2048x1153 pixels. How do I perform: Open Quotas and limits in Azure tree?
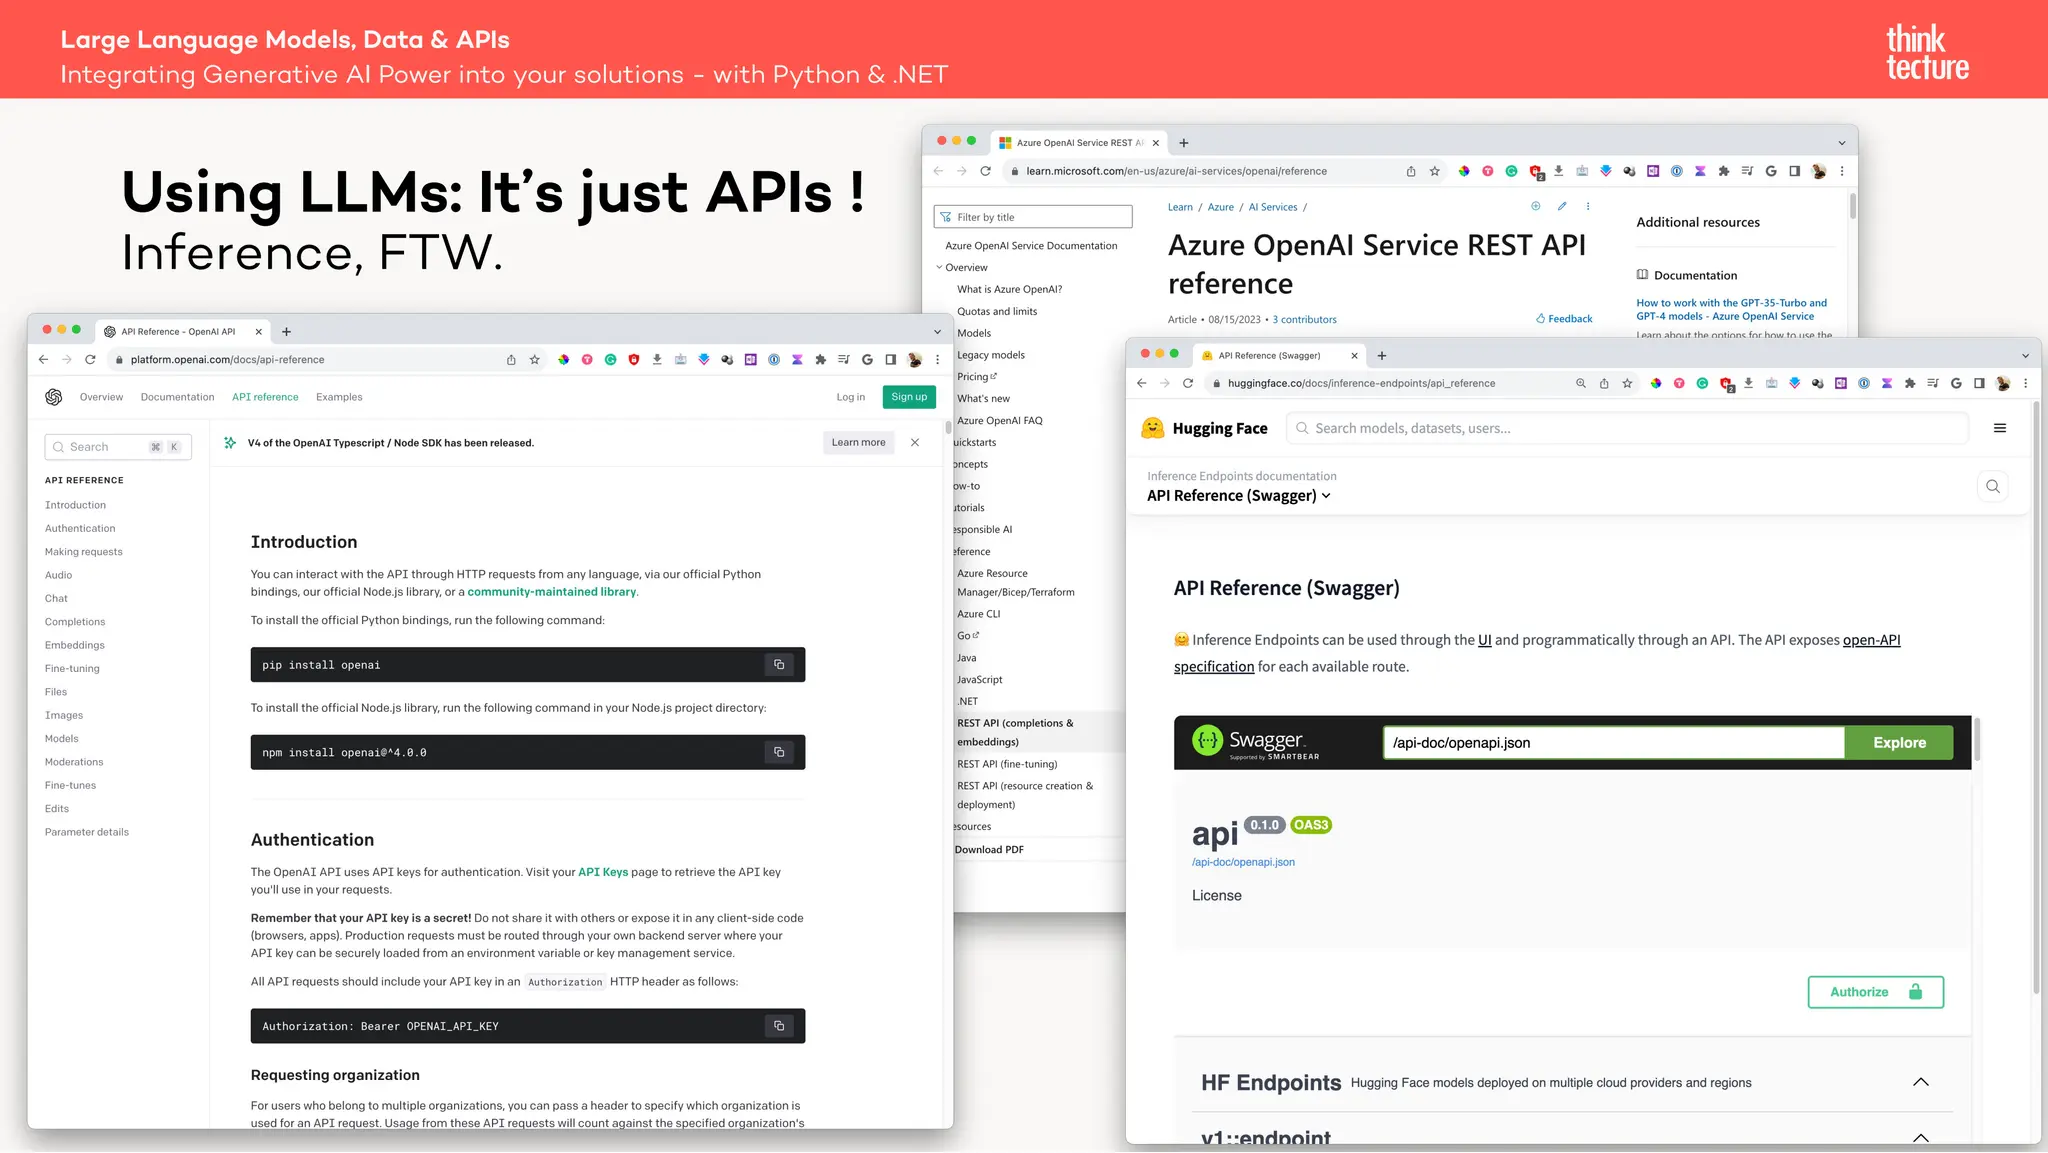[997, 311]
